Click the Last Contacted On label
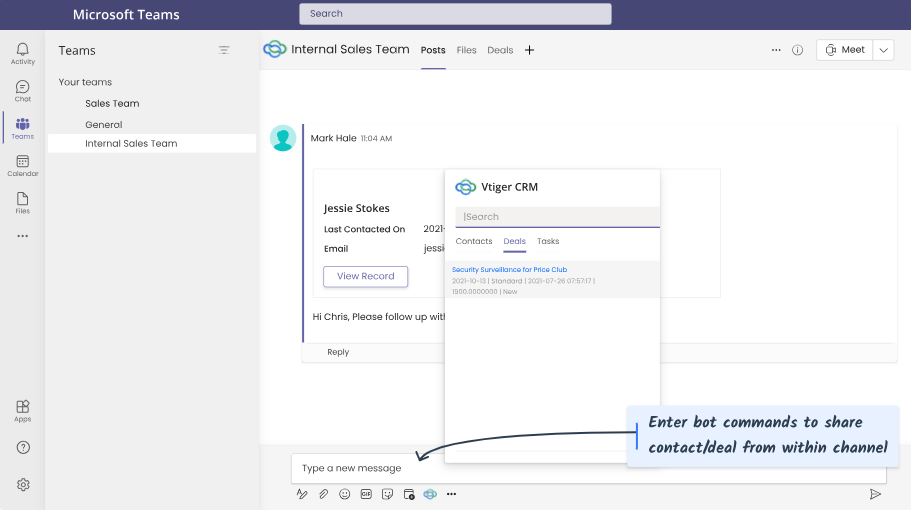This screenshot has height=514, width=913. coord(365,229)
